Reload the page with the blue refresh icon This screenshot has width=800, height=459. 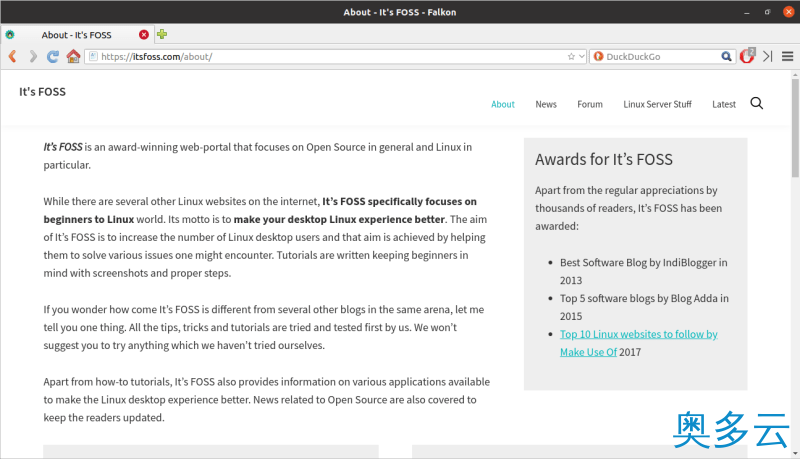coord(53,56)
